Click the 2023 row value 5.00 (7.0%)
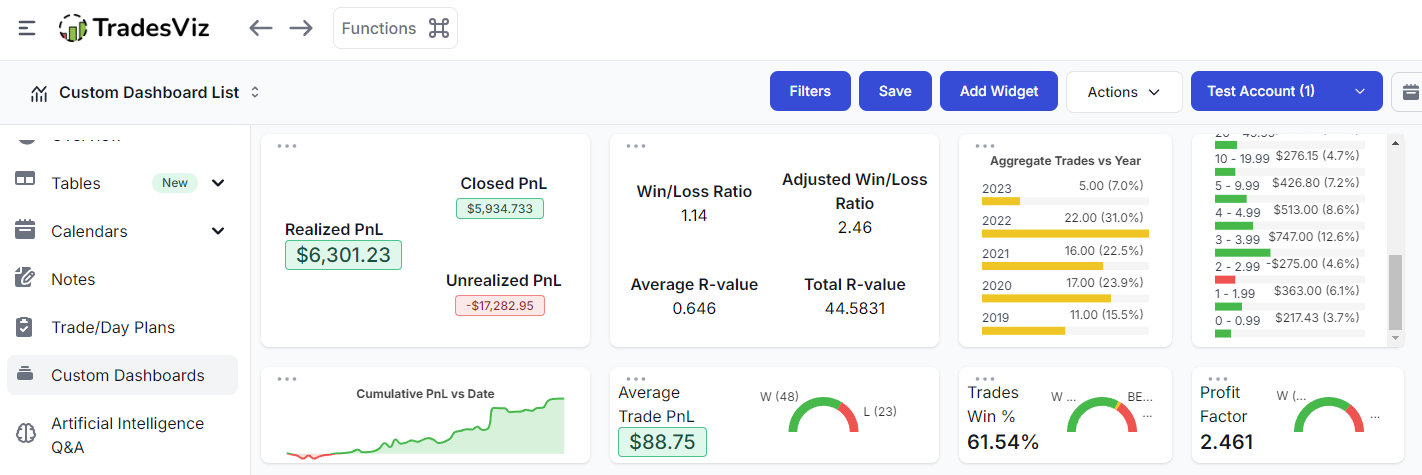This screenshot has height=475, width=1422. pos(1111,186)
